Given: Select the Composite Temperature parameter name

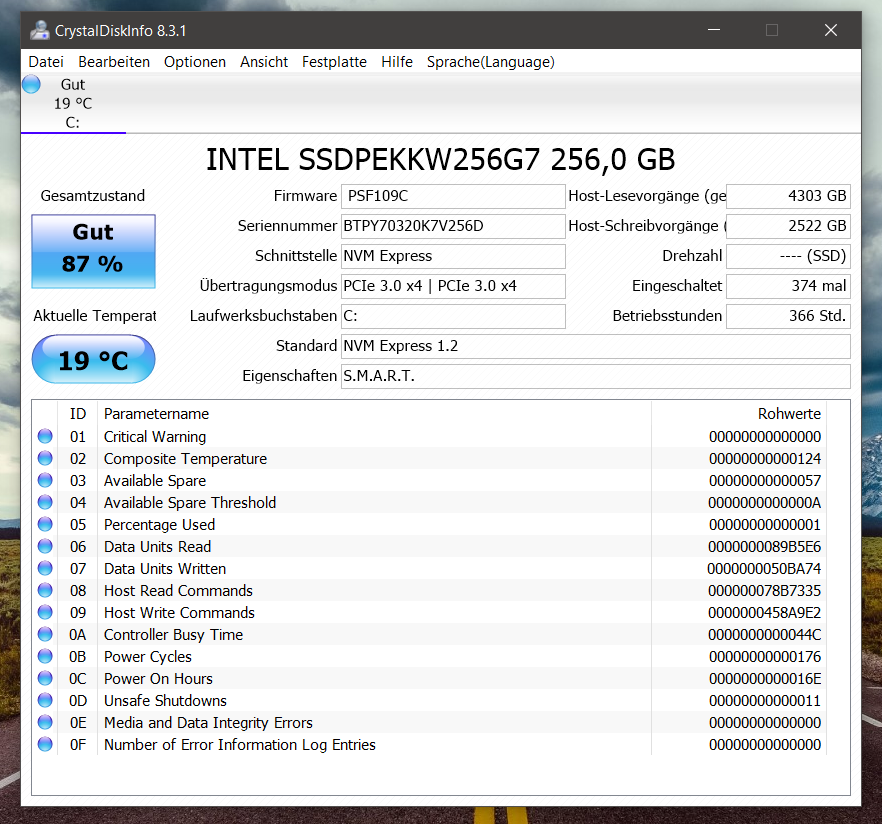Looking at the screenshot, I should (185, 458).
